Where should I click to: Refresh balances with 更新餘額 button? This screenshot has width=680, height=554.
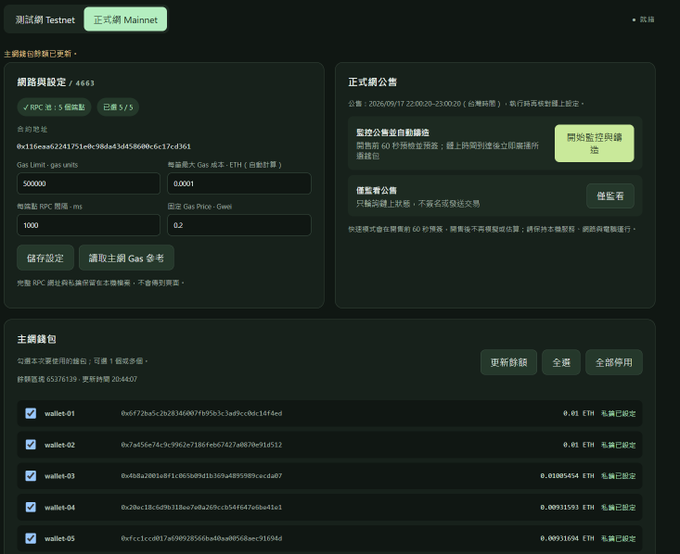click(509, 362)
